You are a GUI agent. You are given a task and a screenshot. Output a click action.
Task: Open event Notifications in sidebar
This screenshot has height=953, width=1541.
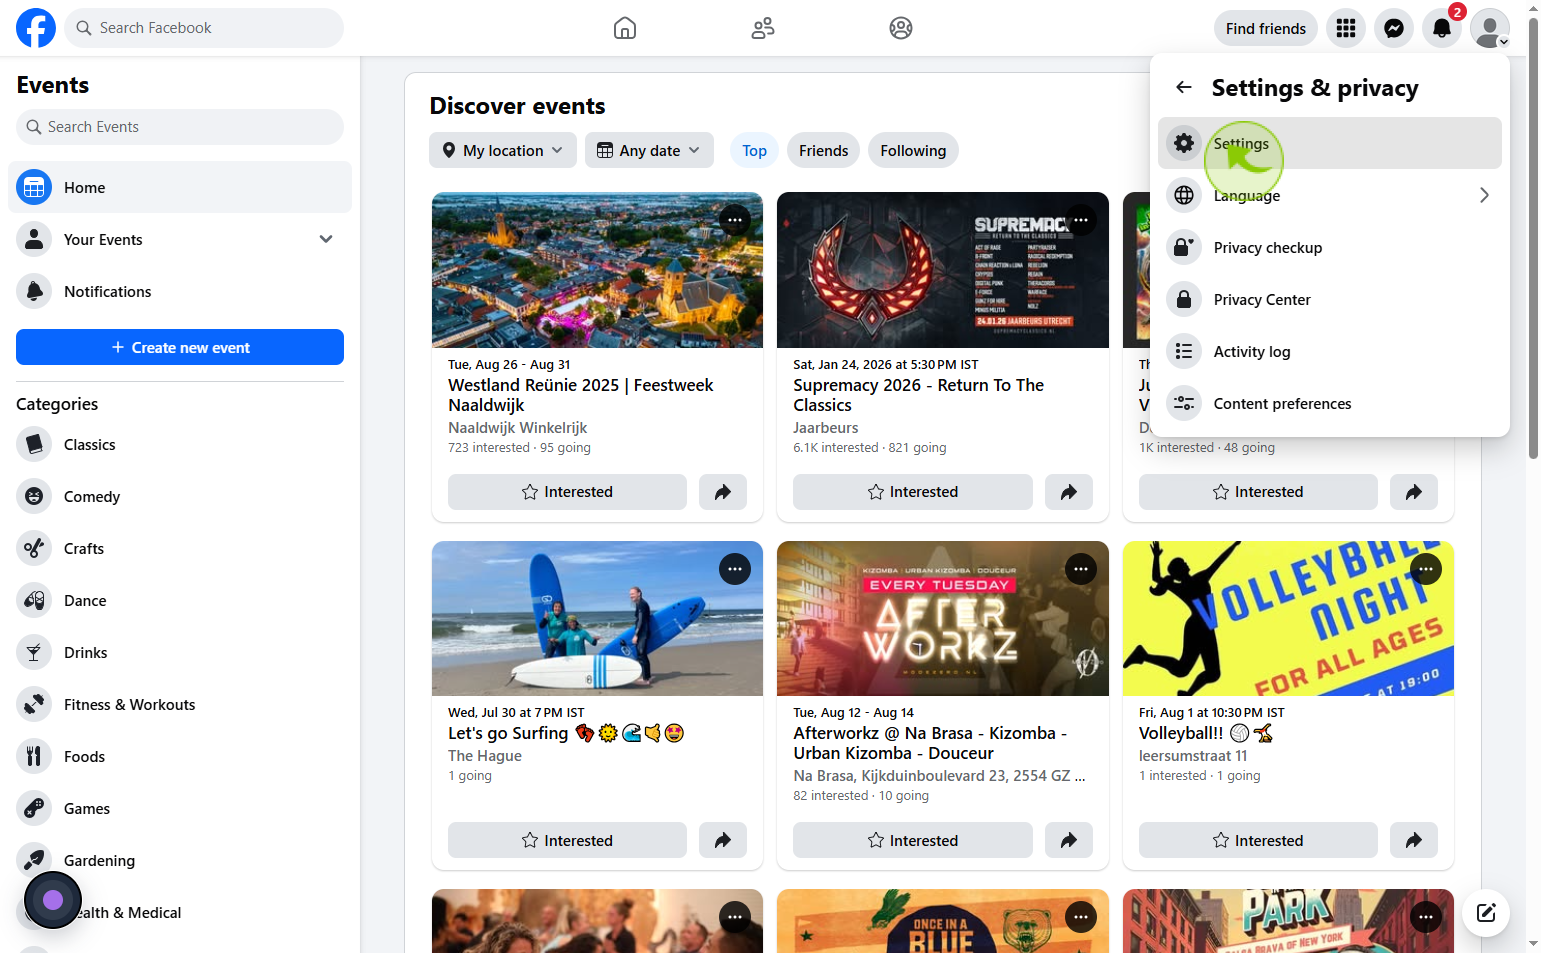click(180, 291)
